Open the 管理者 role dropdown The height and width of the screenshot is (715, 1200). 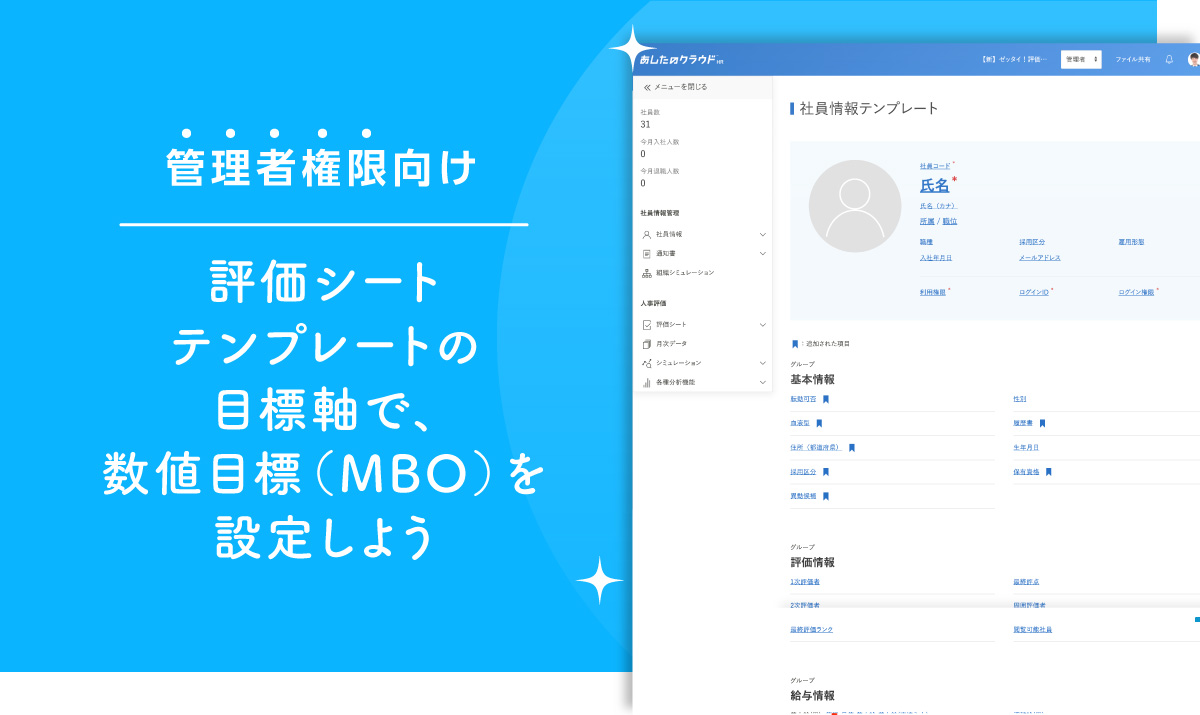tap(1081, 60)
